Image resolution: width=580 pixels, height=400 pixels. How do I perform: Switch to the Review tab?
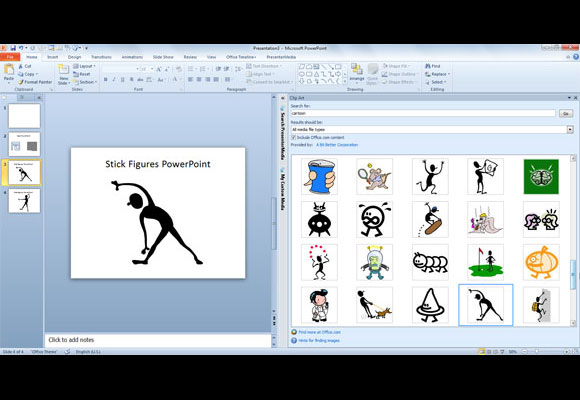coord(190,57)
